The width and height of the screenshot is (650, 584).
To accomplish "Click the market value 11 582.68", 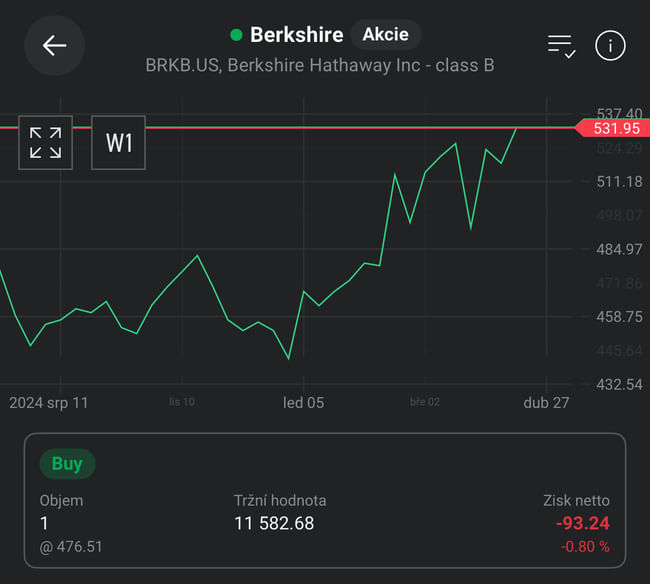I will point(275,523).
